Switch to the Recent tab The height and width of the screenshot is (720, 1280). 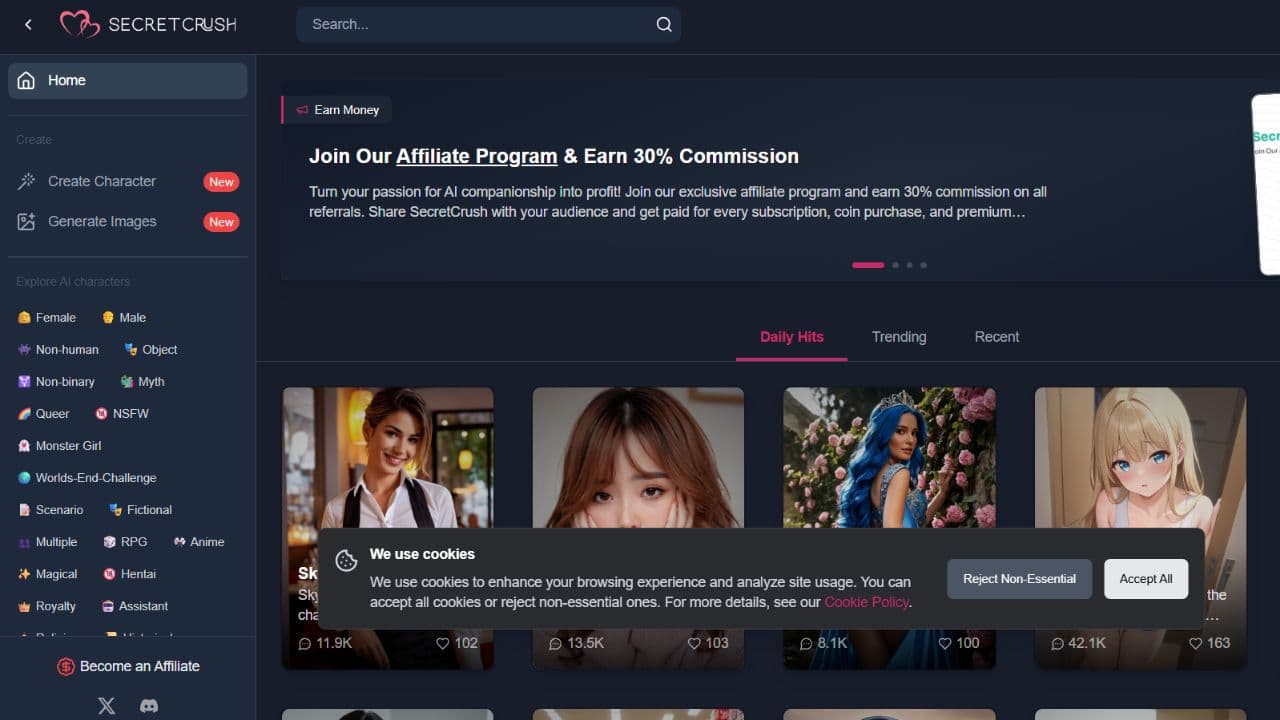pos(996,337)
